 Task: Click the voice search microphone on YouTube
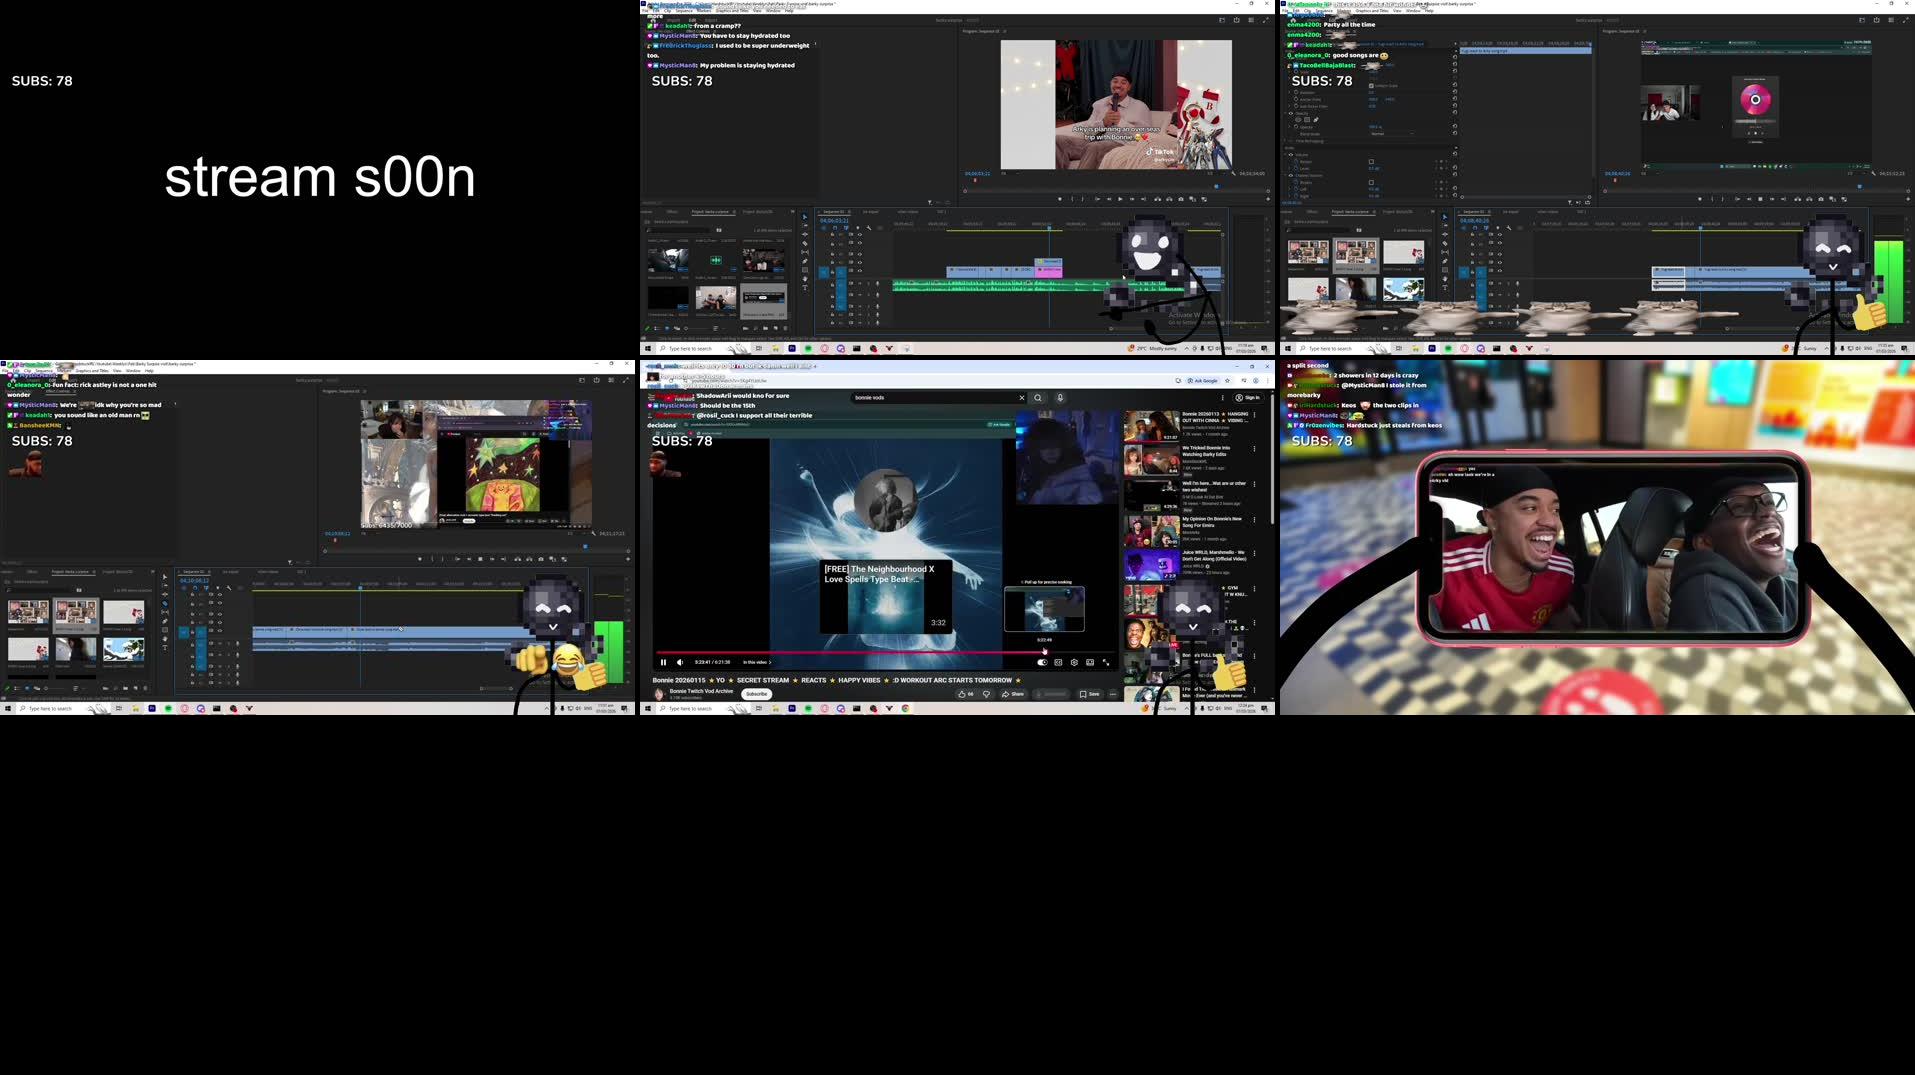(x=1060, y=398)
